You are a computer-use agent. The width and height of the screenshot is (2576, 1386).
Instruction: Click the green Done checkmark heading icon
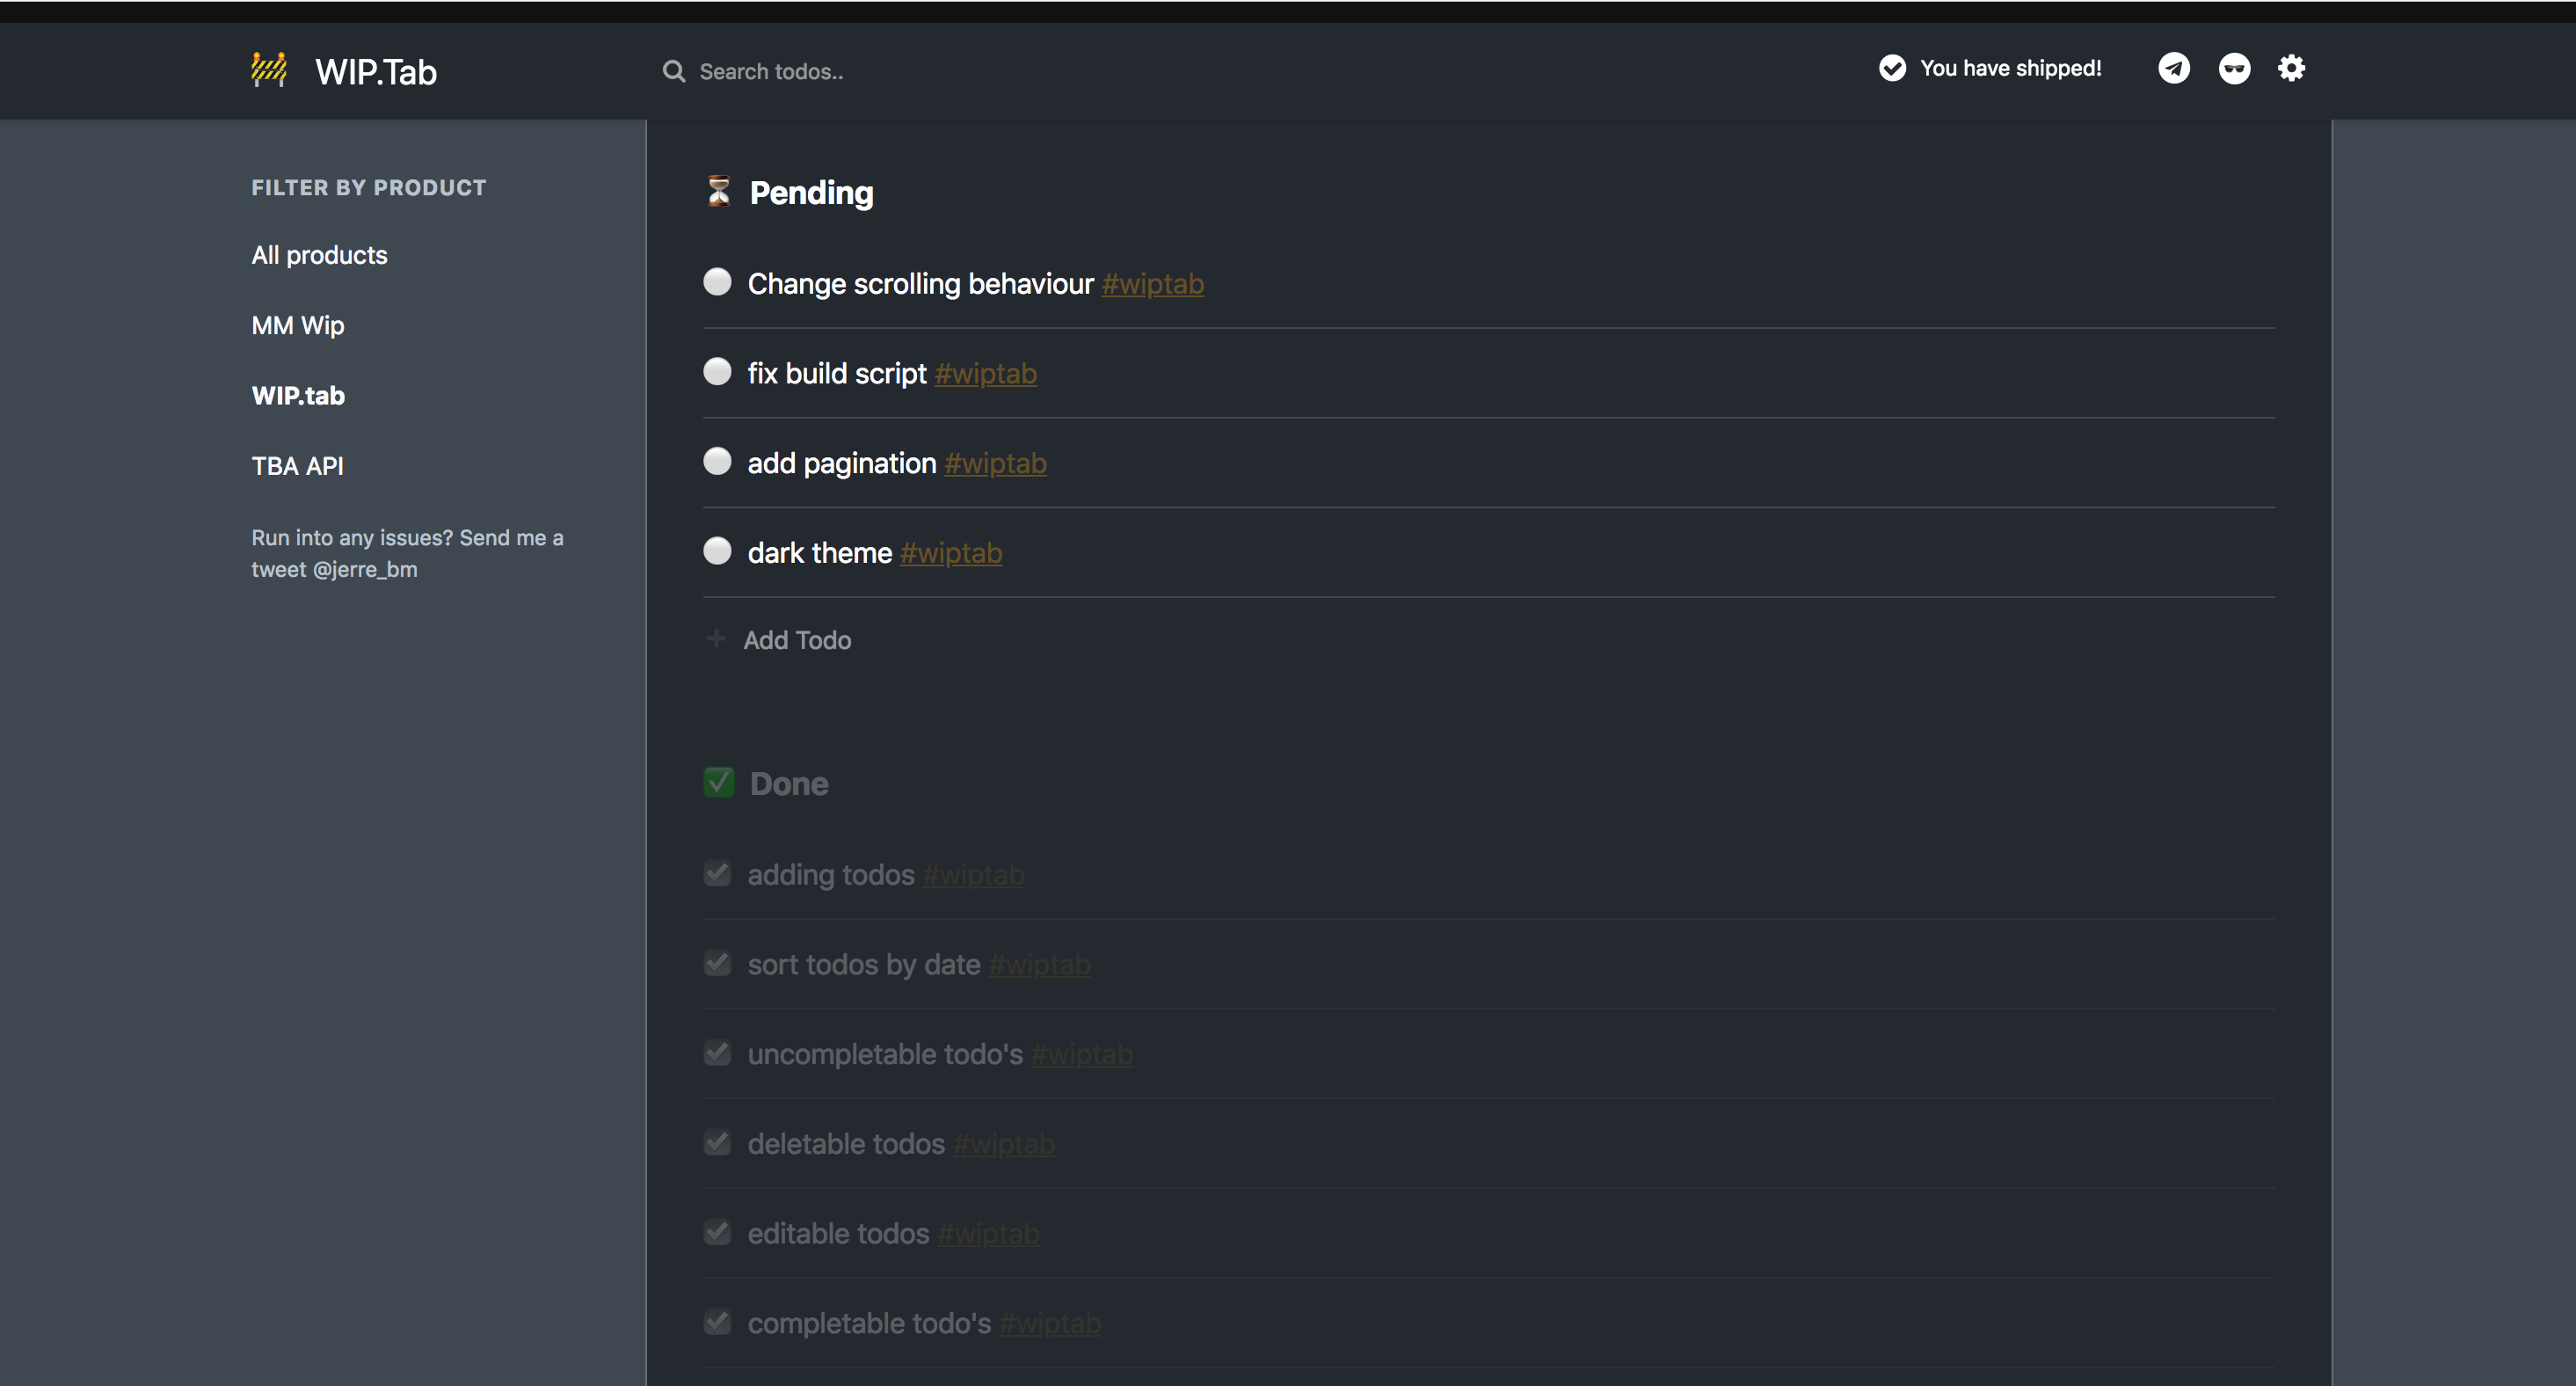click(x=719, y=782)
